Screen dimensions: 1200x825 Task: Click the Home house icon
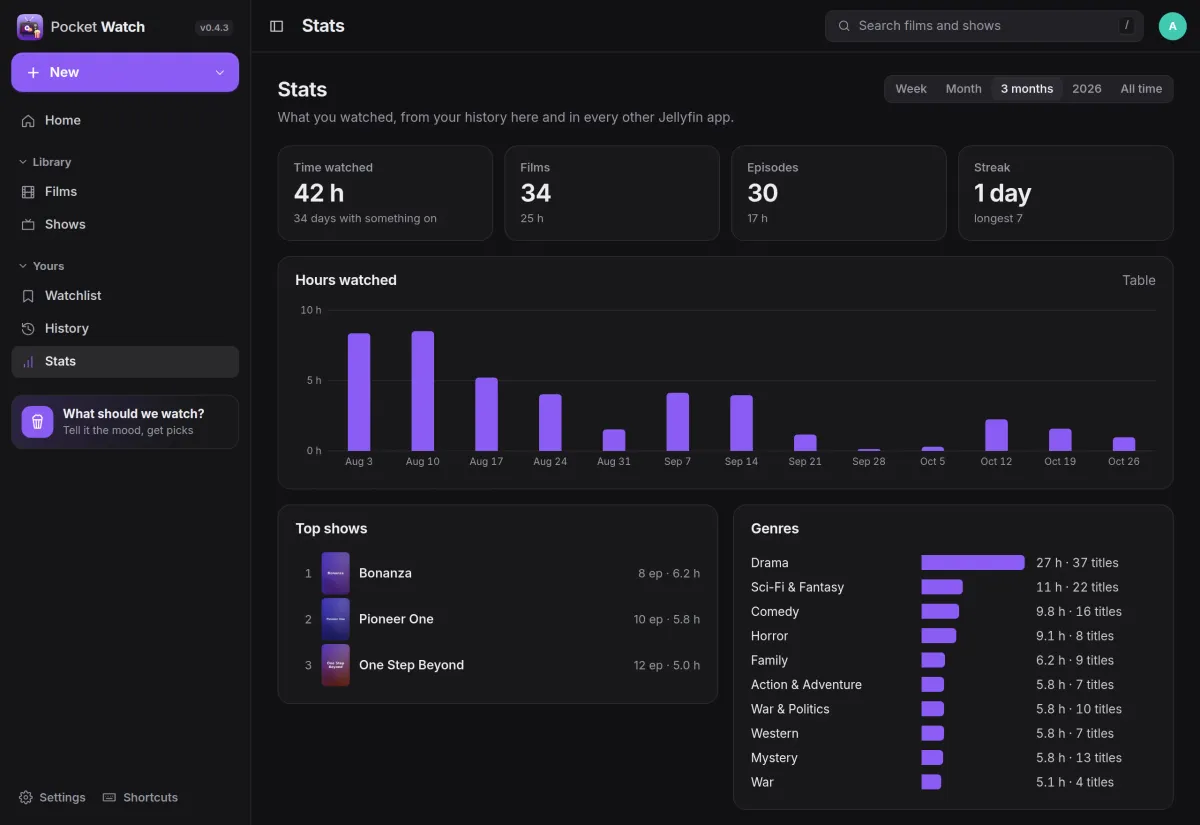(x=28, y=120)
